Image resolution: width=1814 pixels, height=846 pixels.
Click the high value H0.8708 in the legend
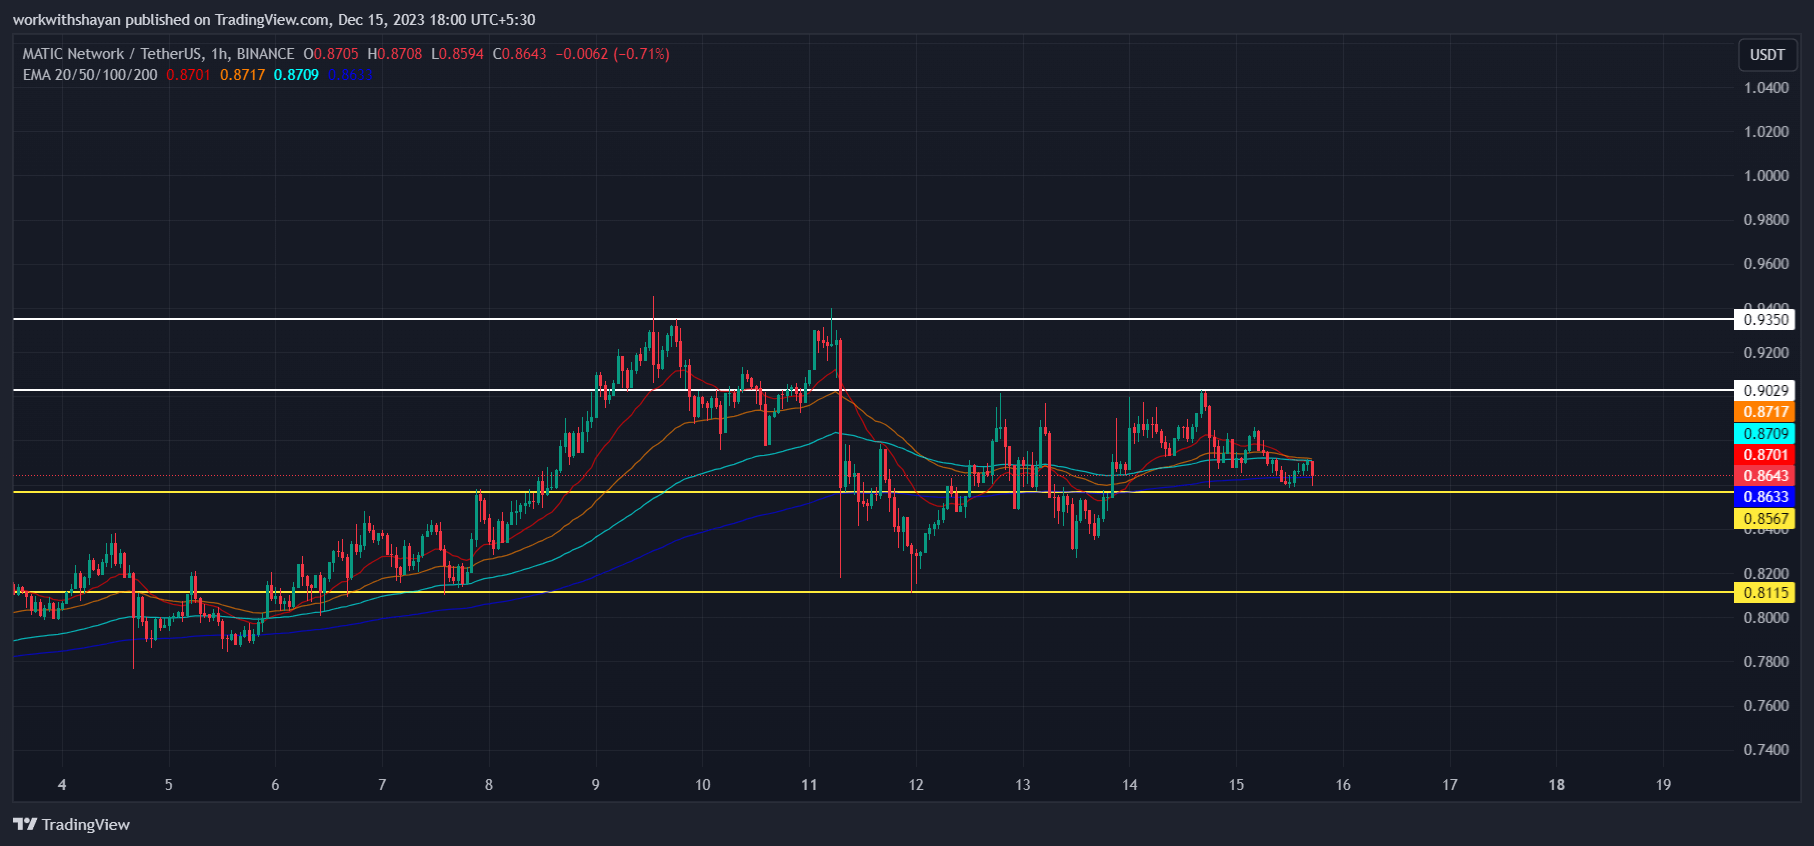(395, 54)
